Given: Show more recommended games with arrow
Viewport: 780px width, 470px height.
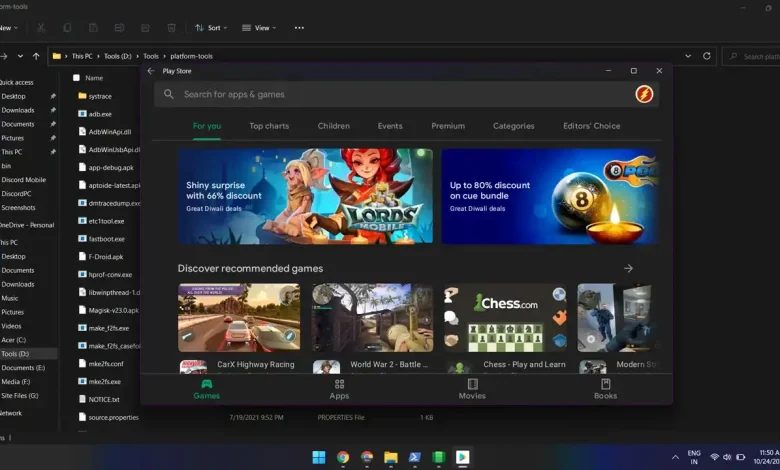Looking at the screenshot, I should tap(628, 269).
